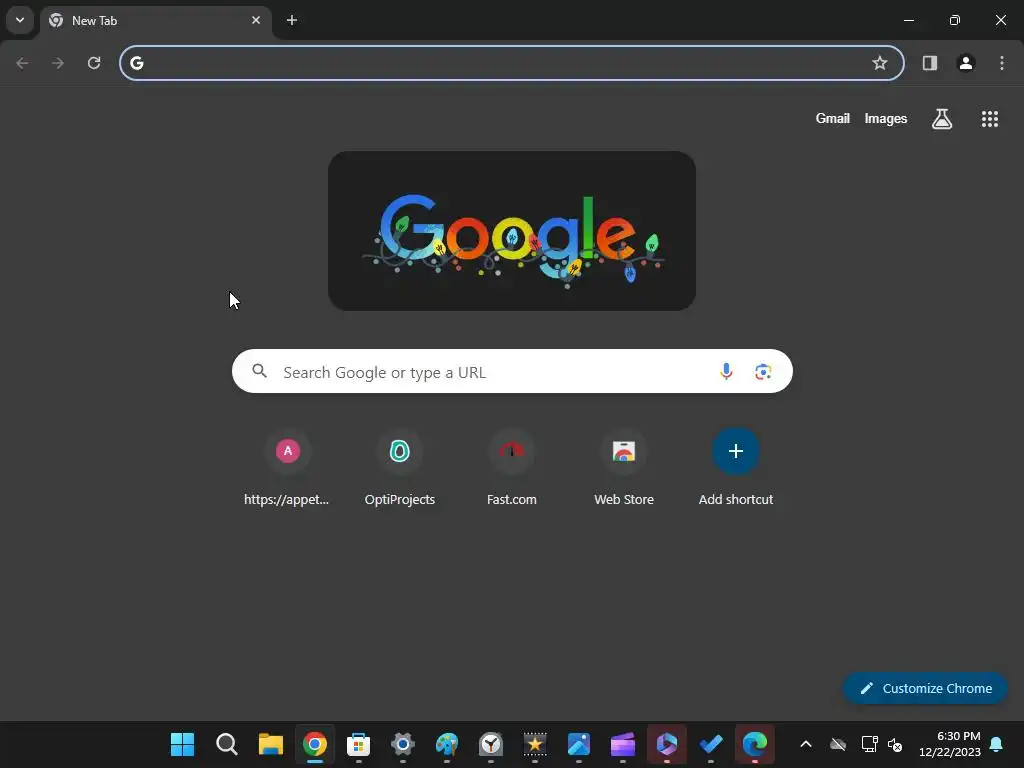Screen dimensions: 1024x768
Task: Close the New Tab tab
Action: tap(256, 20)
